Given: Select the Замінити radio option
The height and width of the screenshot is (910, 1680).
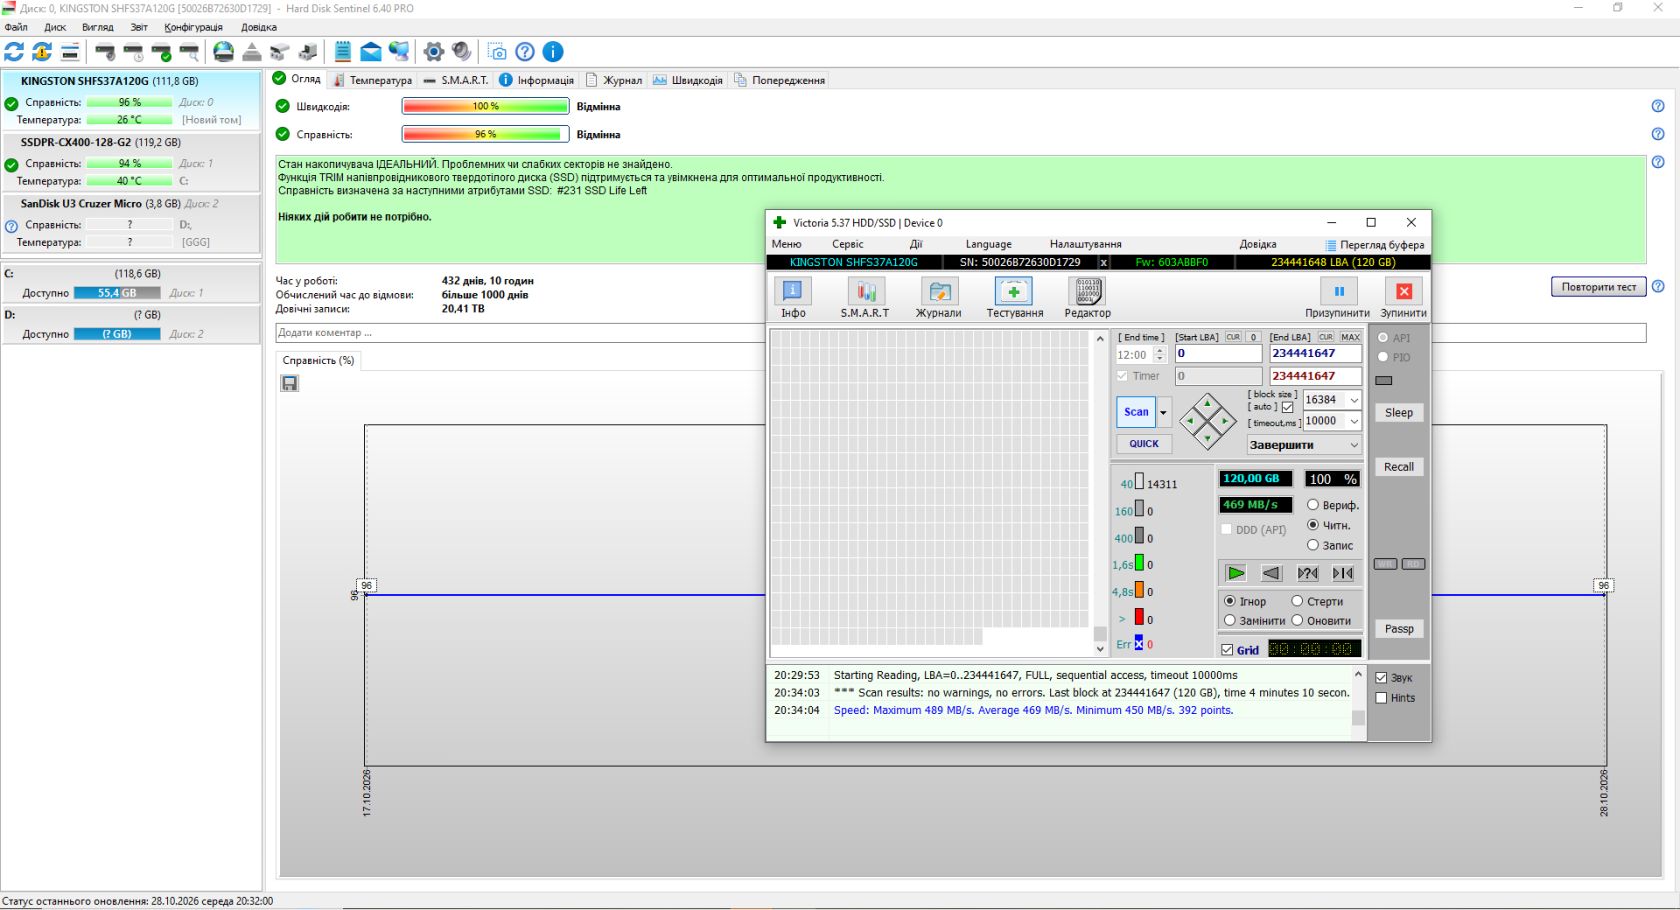Looking at the screenshot, I should [x=1230, y=620].
